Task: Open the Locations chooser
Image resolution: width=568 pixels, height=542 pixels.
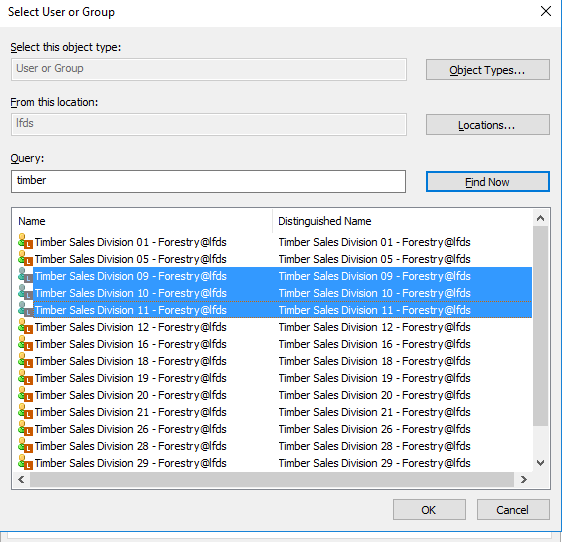Action: pyautogui.click(x=488, y=125)
